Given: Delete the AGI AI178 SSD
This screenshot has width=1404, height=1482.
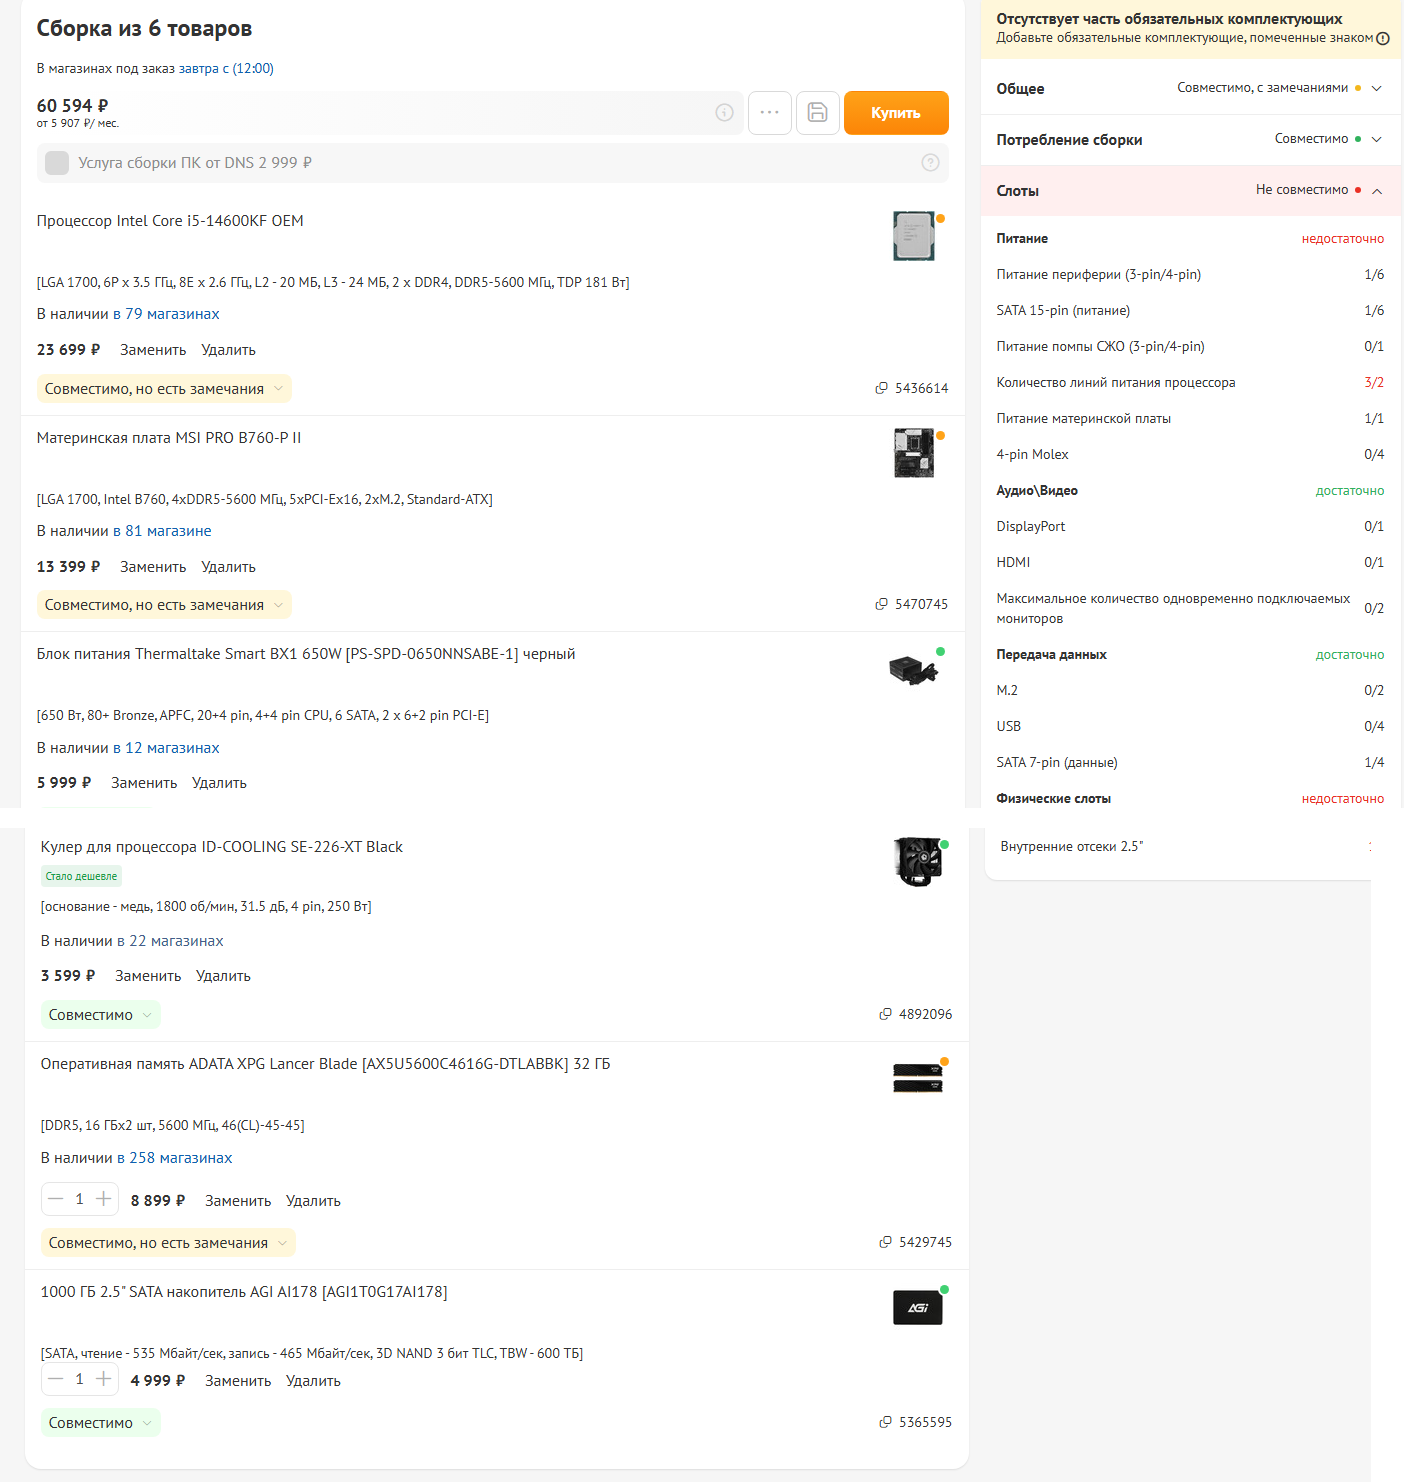Looking at the screenshot, I should [x=313, y=1381].
